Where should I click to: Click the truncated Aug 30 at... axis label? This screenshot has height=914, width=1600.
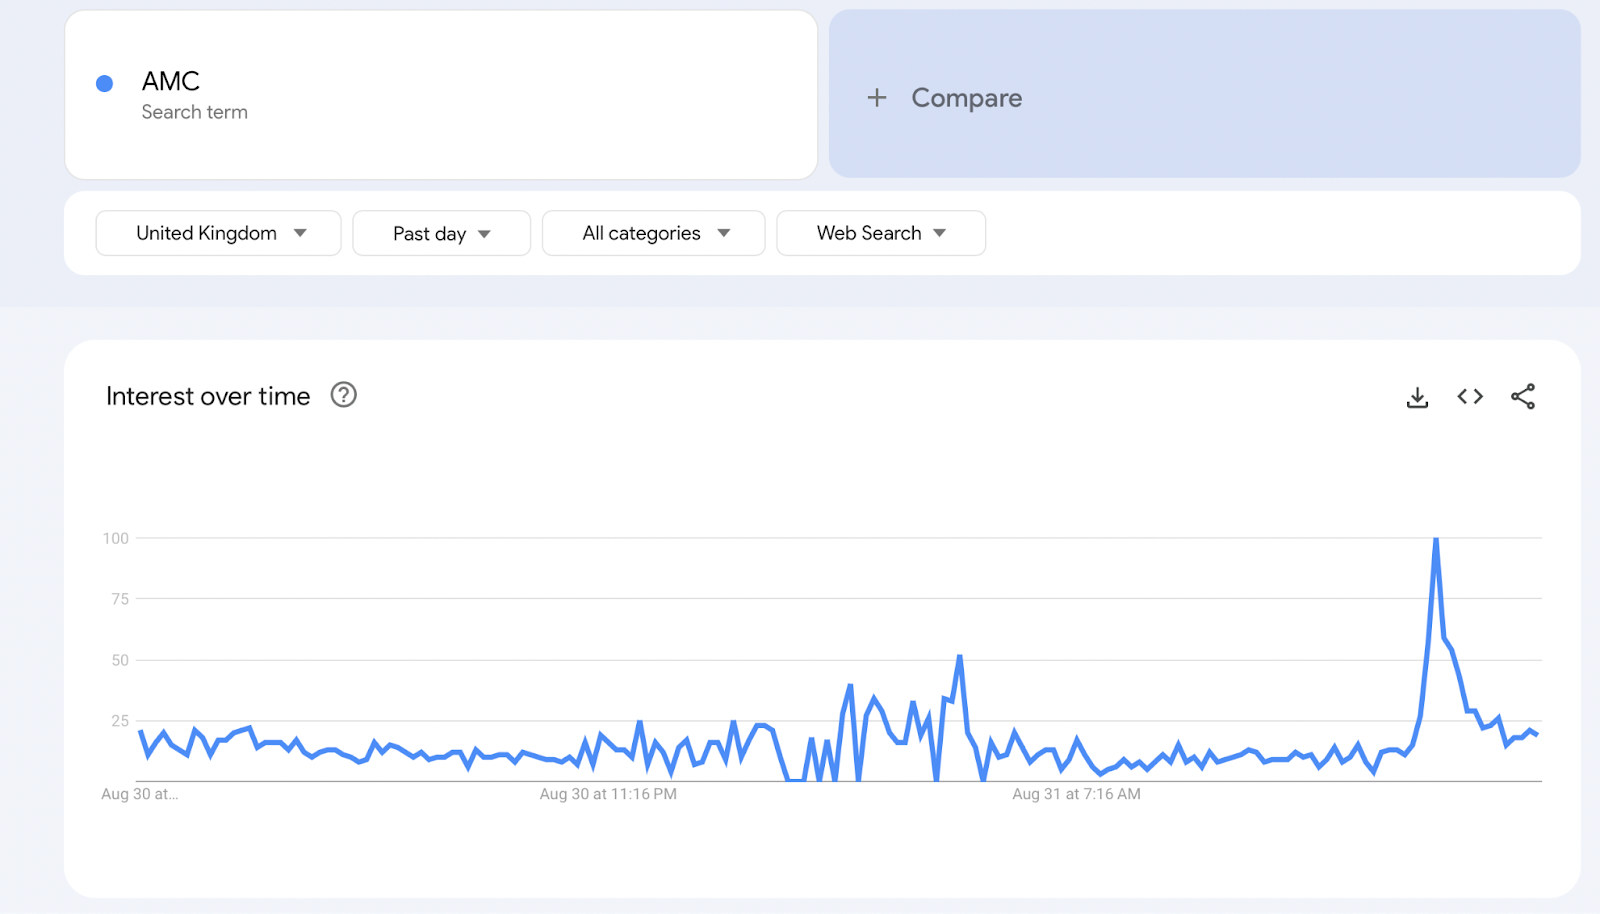coord(140,794)
